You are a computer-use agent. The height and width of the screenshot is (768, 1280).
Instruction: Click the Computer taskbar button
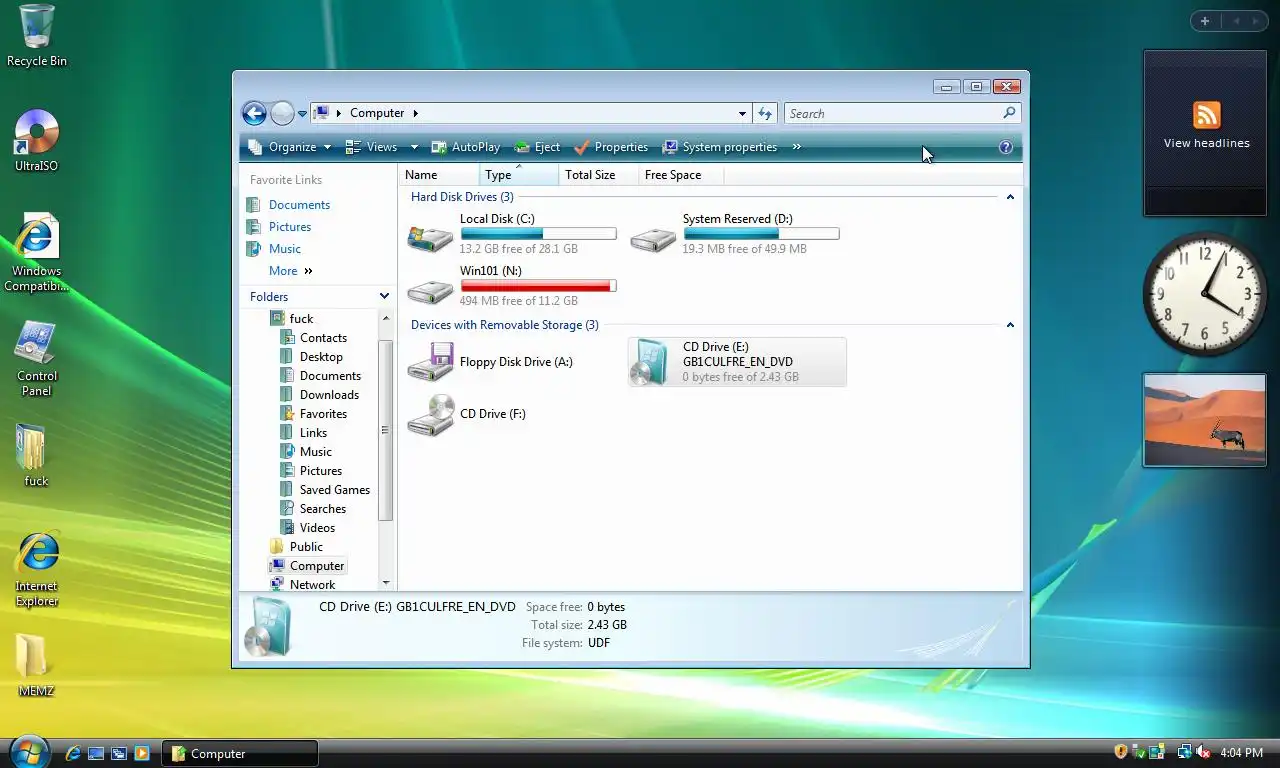[x=240, y=753]
